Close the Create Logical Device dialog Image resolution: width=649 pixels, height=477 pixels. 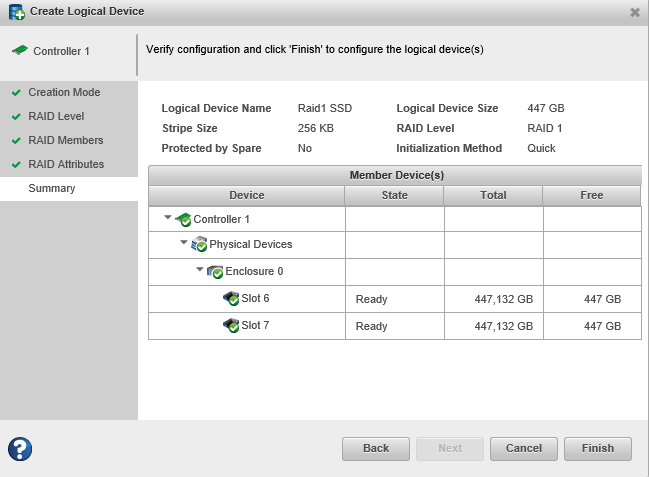(634, 12)
